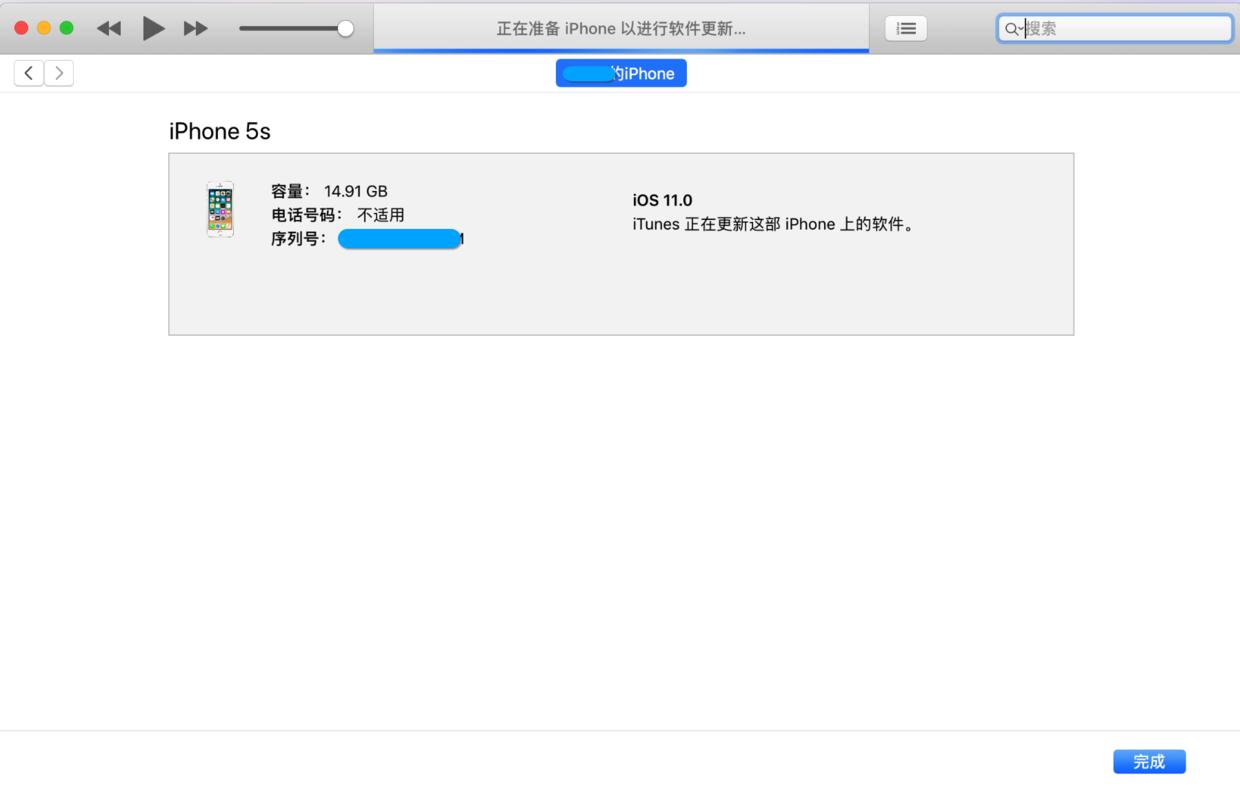Open the Up Next queue list icon
1240x786 pixels.
(x=905, y=28)
